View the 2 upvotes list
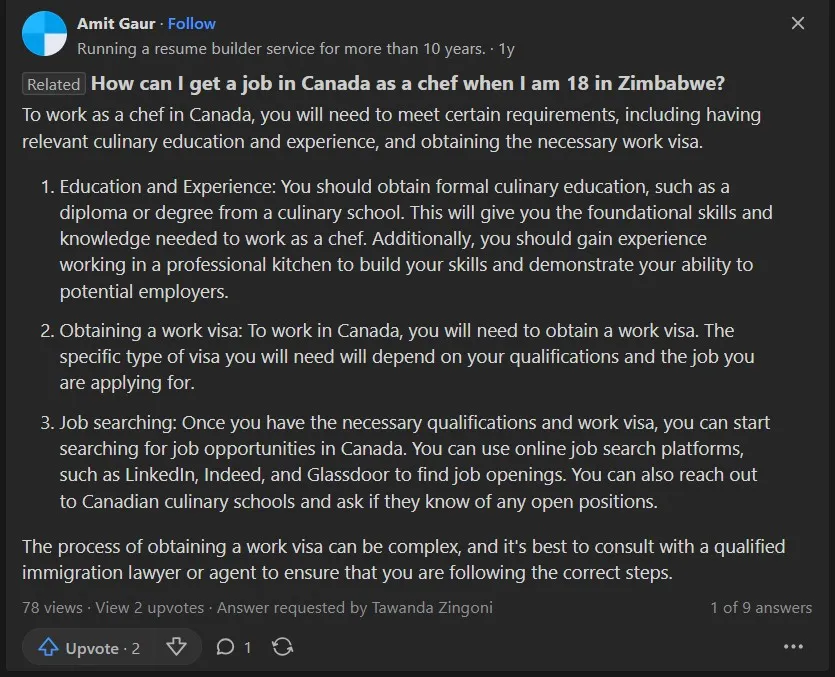Viewport: 835px width, 677px height. (x=150, y=607)
